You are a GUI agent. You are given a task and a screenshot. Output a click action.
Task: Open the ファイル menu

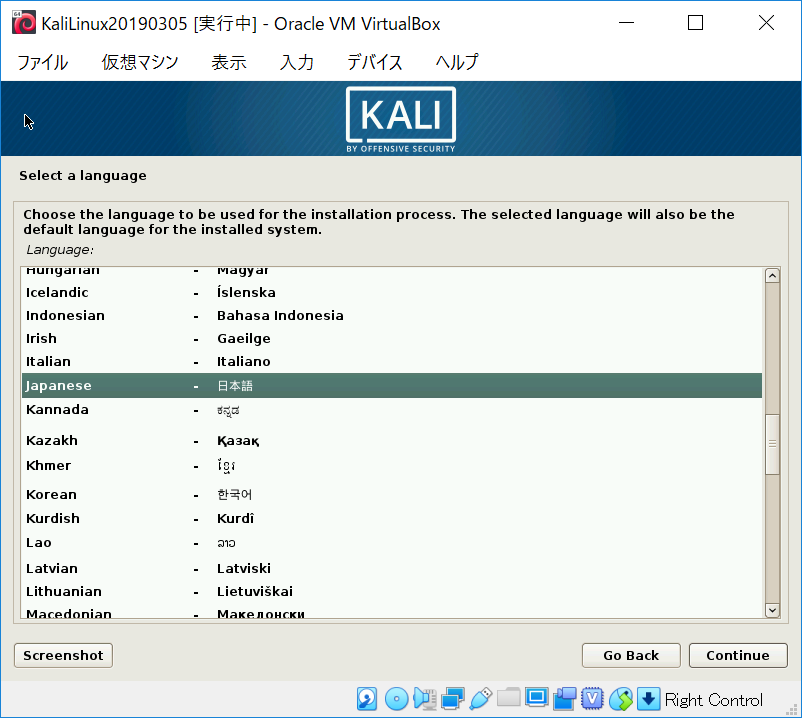[x=43, y=62]
